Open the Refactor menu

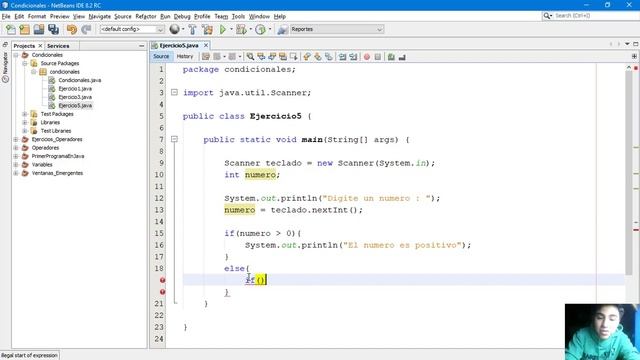click(x=146, y=16)
